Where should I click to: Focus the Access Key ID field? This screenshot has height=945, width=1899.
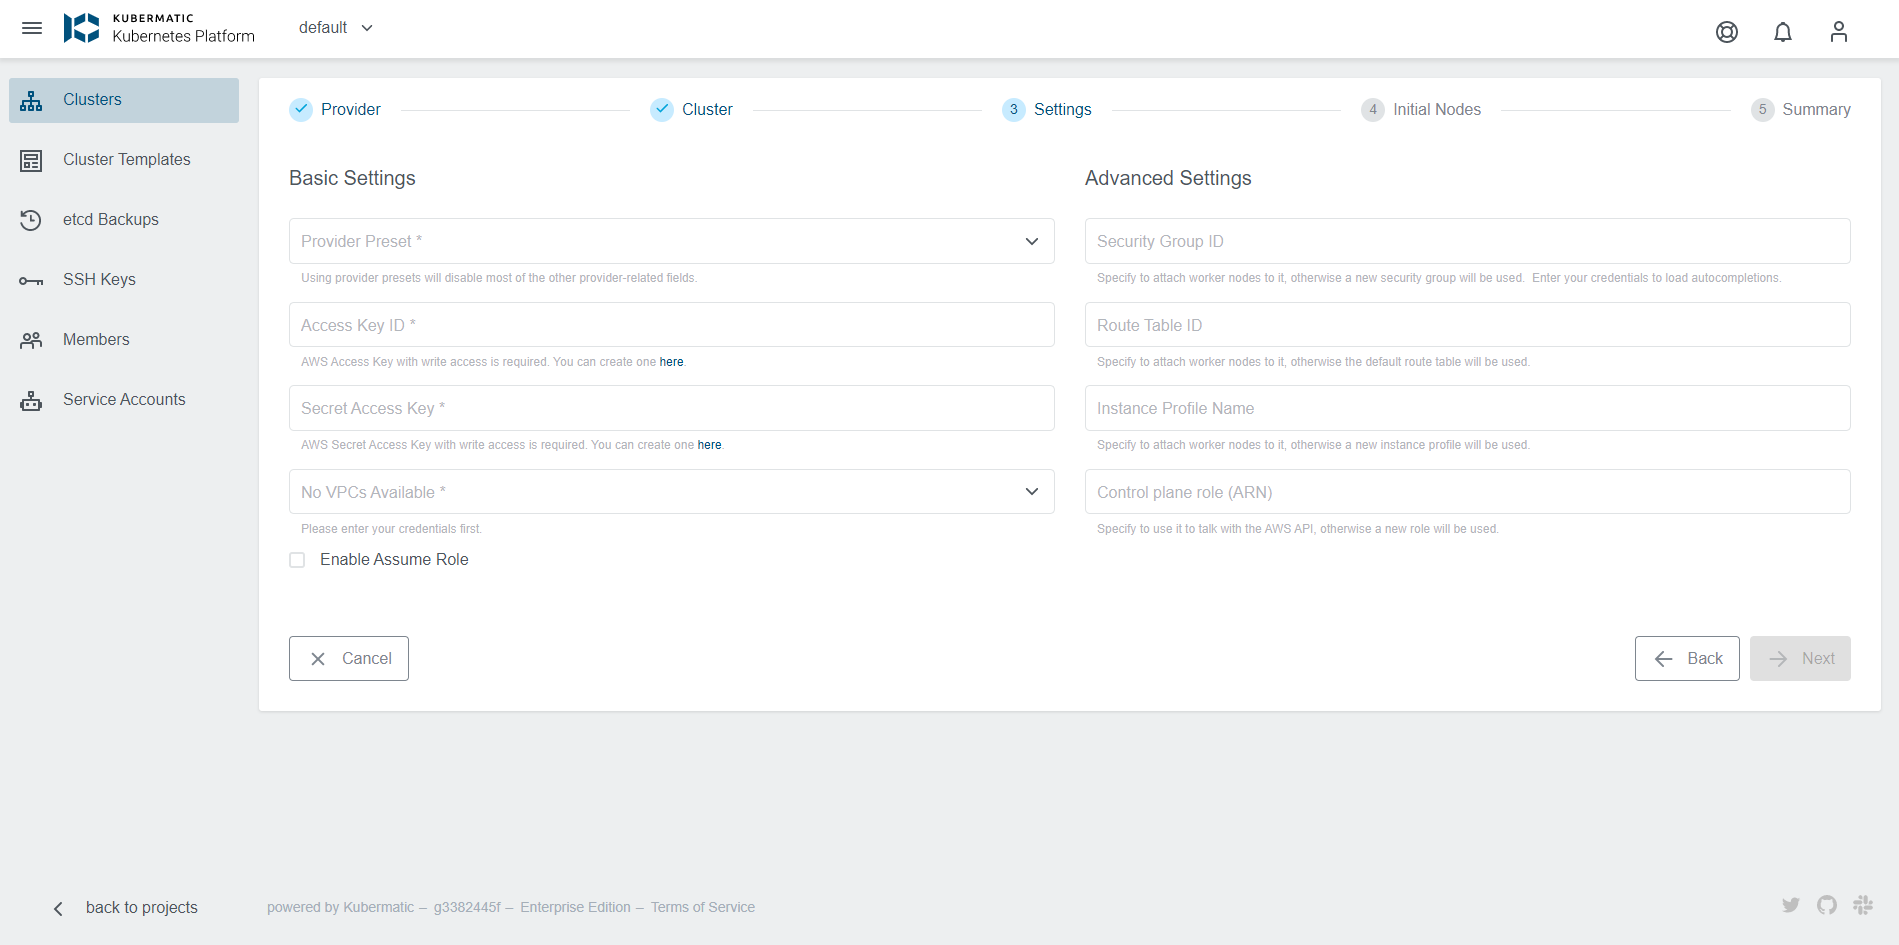[671, 325]
